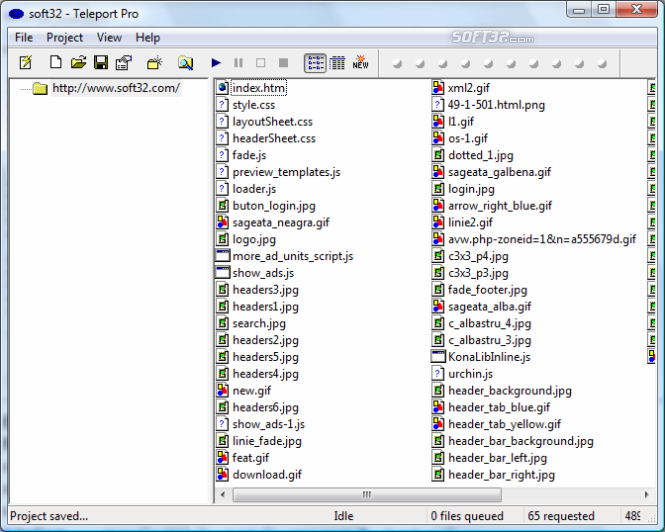
Task: Select the http://www.soft32.com/ tree folder
Action: click(x=116, y=88)
